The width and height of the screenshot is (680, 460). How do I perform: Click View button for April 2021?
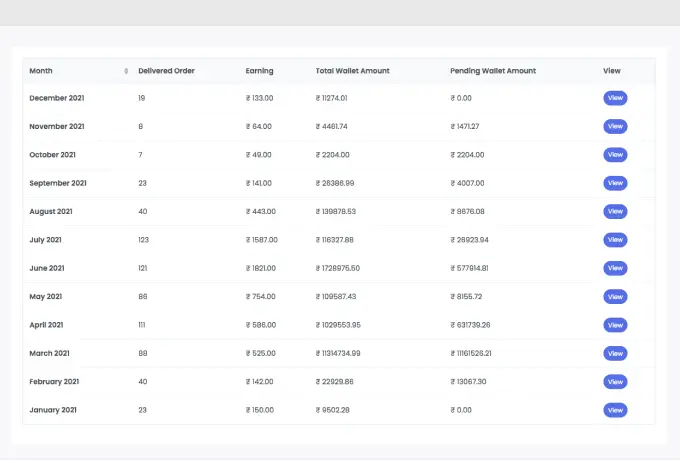[x=615, y=325]
